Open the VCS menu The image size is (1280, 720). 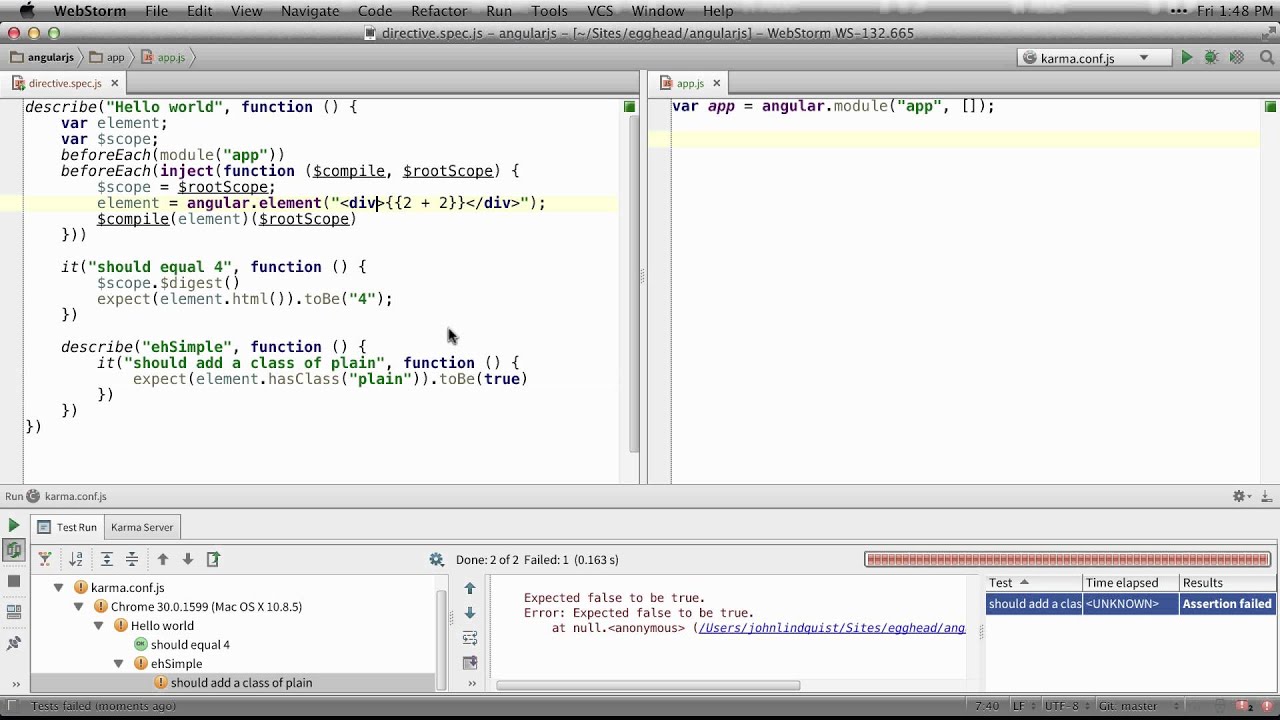point(600,11)
